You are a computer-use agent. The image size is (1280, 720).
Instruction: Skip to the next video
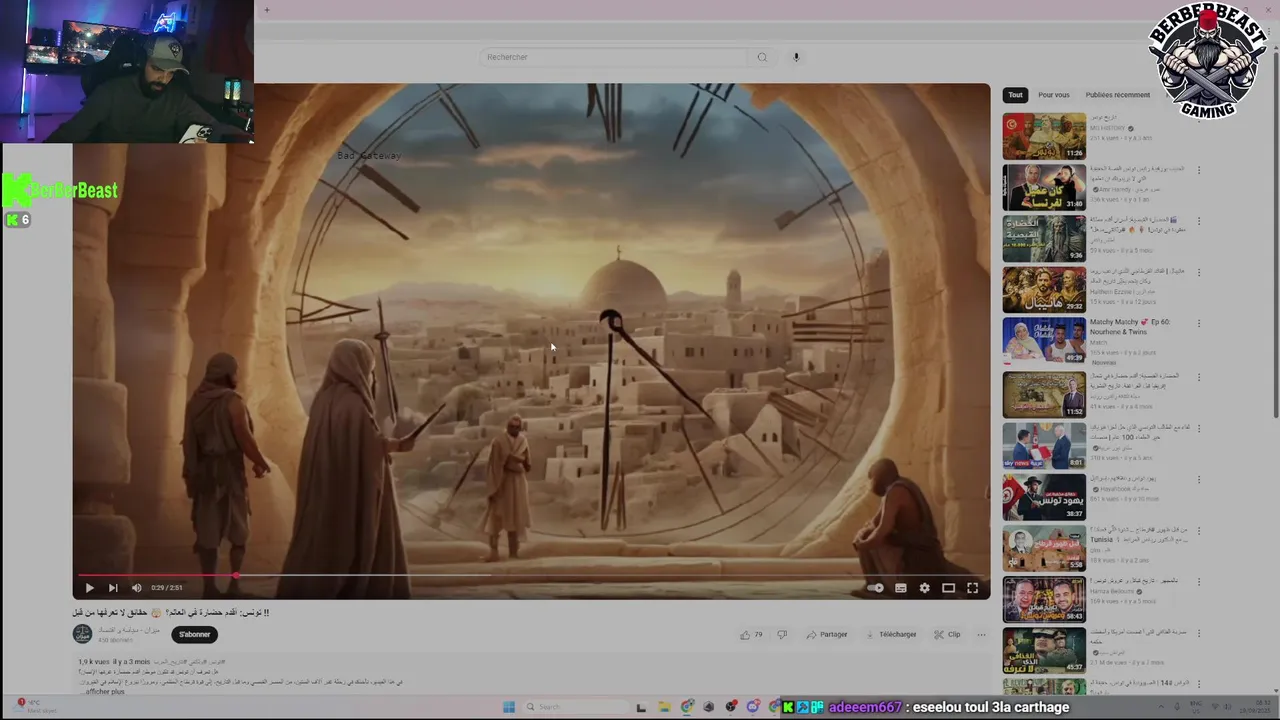point(113,588)
